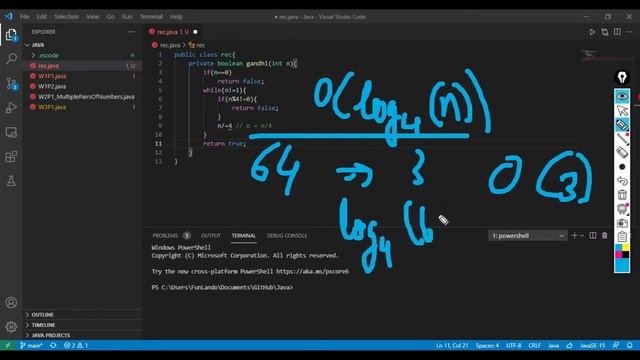
Task: Open the Manage gear menu
Action: tap(11, 327)
